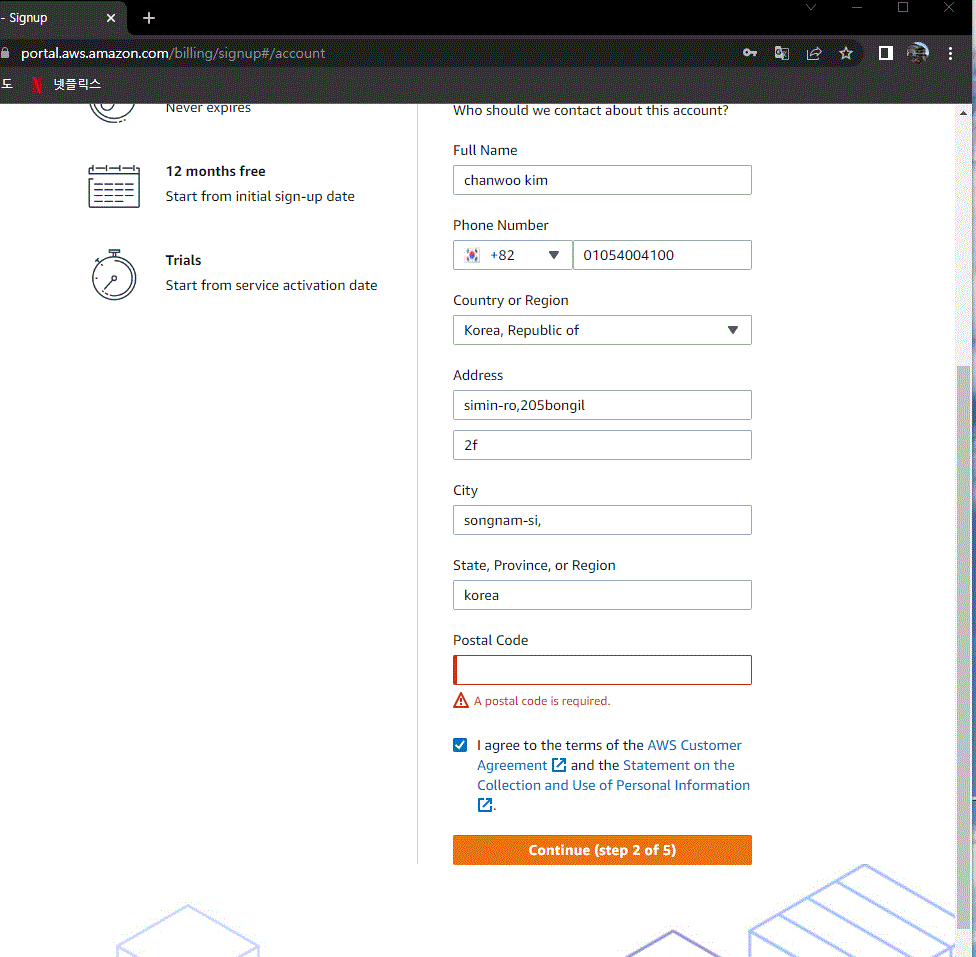The image size is (976, 957).
Task: Click the City input field
Action: pyautogui.click(x=602, y=520)
